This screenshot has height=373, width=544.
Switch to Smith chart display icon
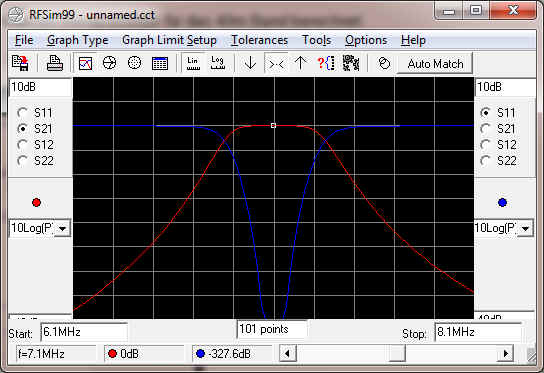click(x=110, y=63)
